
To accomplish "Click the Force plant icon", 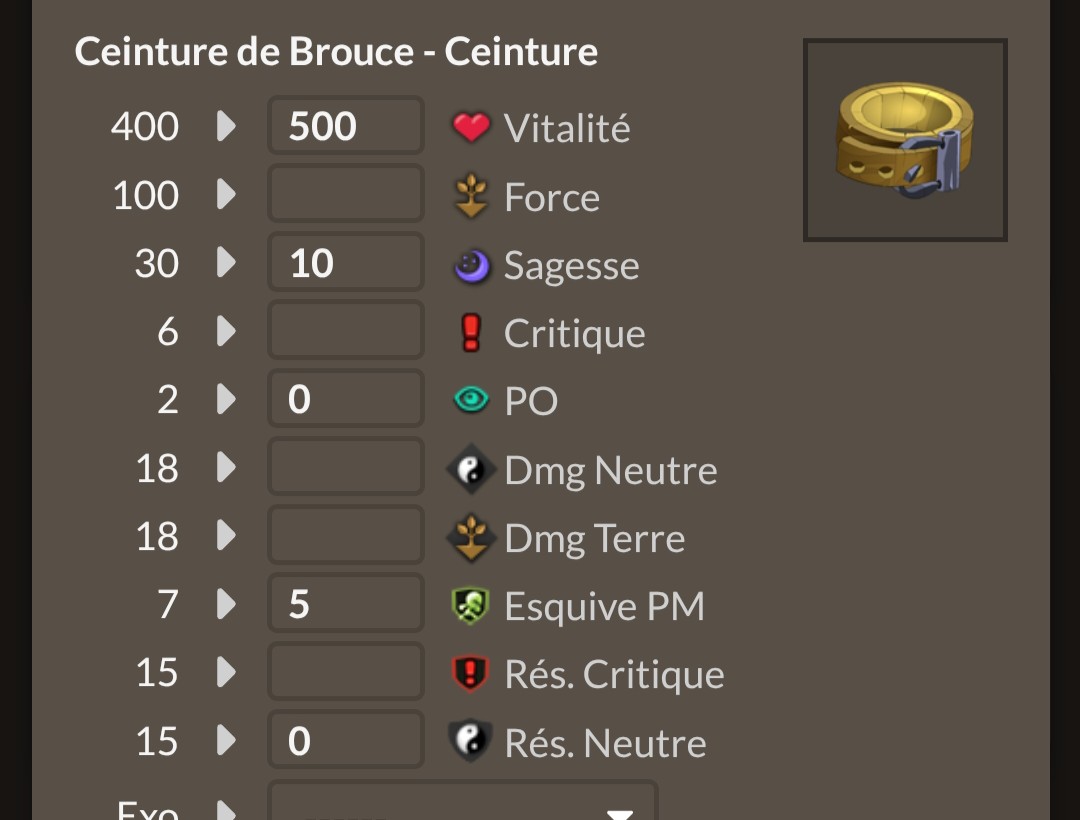I will 471,196.
